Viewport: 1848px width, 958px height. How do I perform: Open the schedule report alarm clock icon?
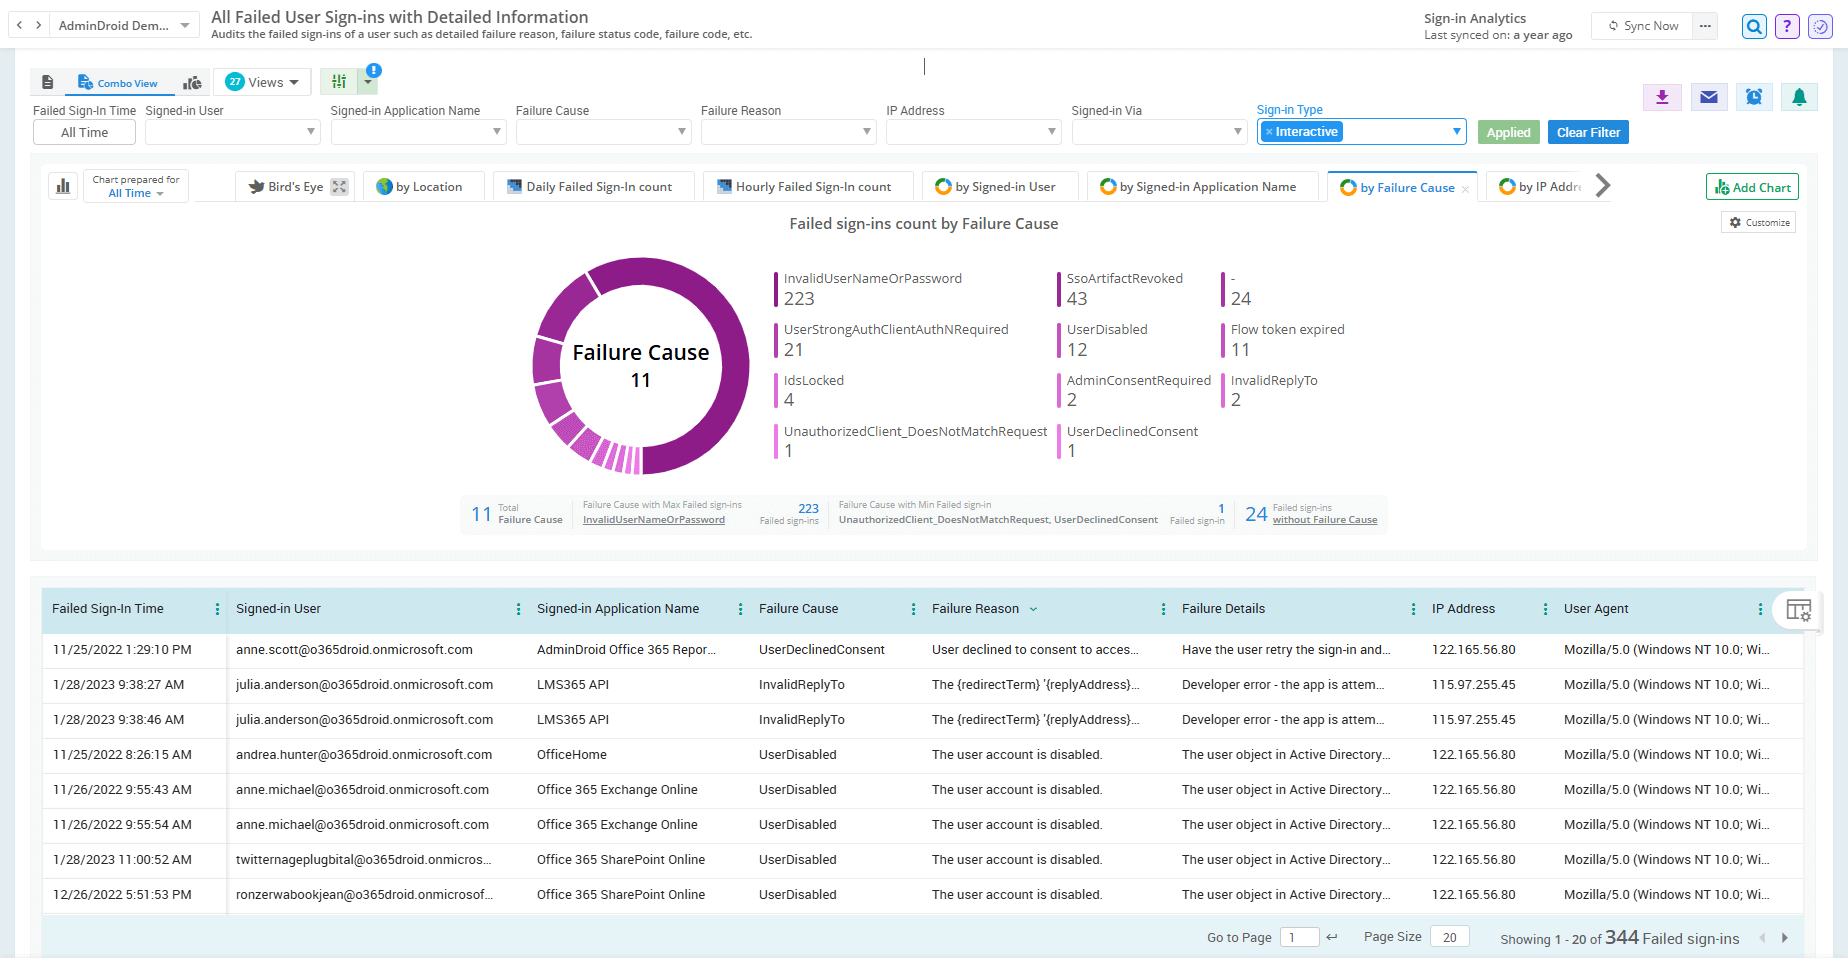(1754, 97)
